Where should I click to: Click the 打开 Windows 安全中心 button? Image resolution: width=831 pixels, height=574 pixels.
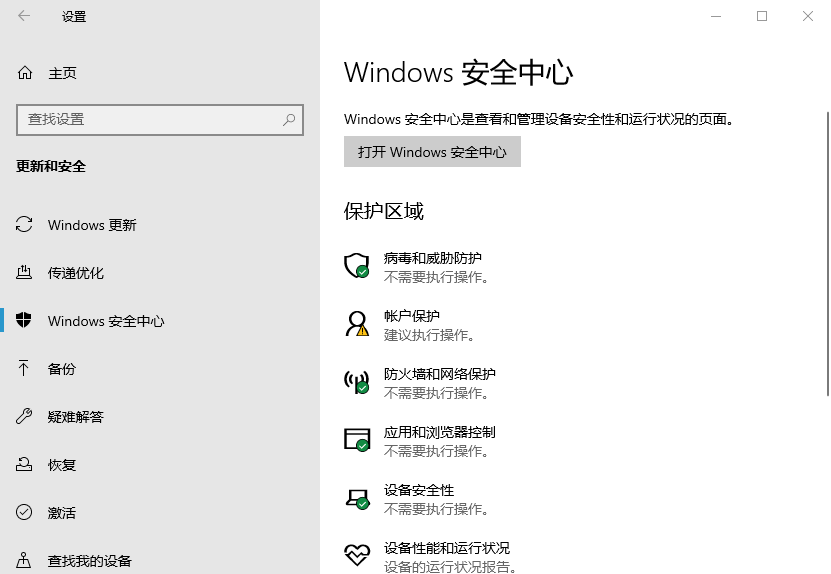(432, 152)
